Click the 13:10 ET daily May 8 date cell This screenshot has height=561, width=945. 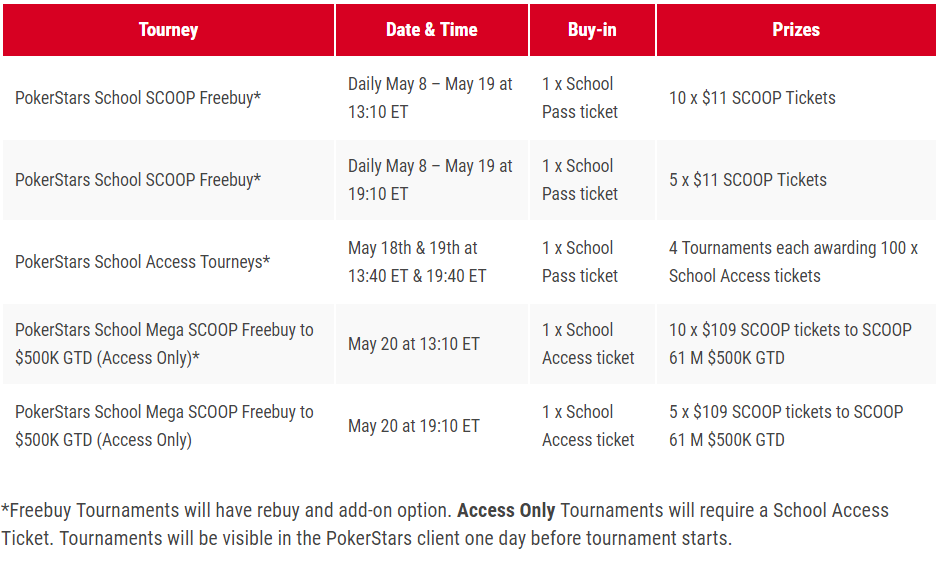[430, 98]
